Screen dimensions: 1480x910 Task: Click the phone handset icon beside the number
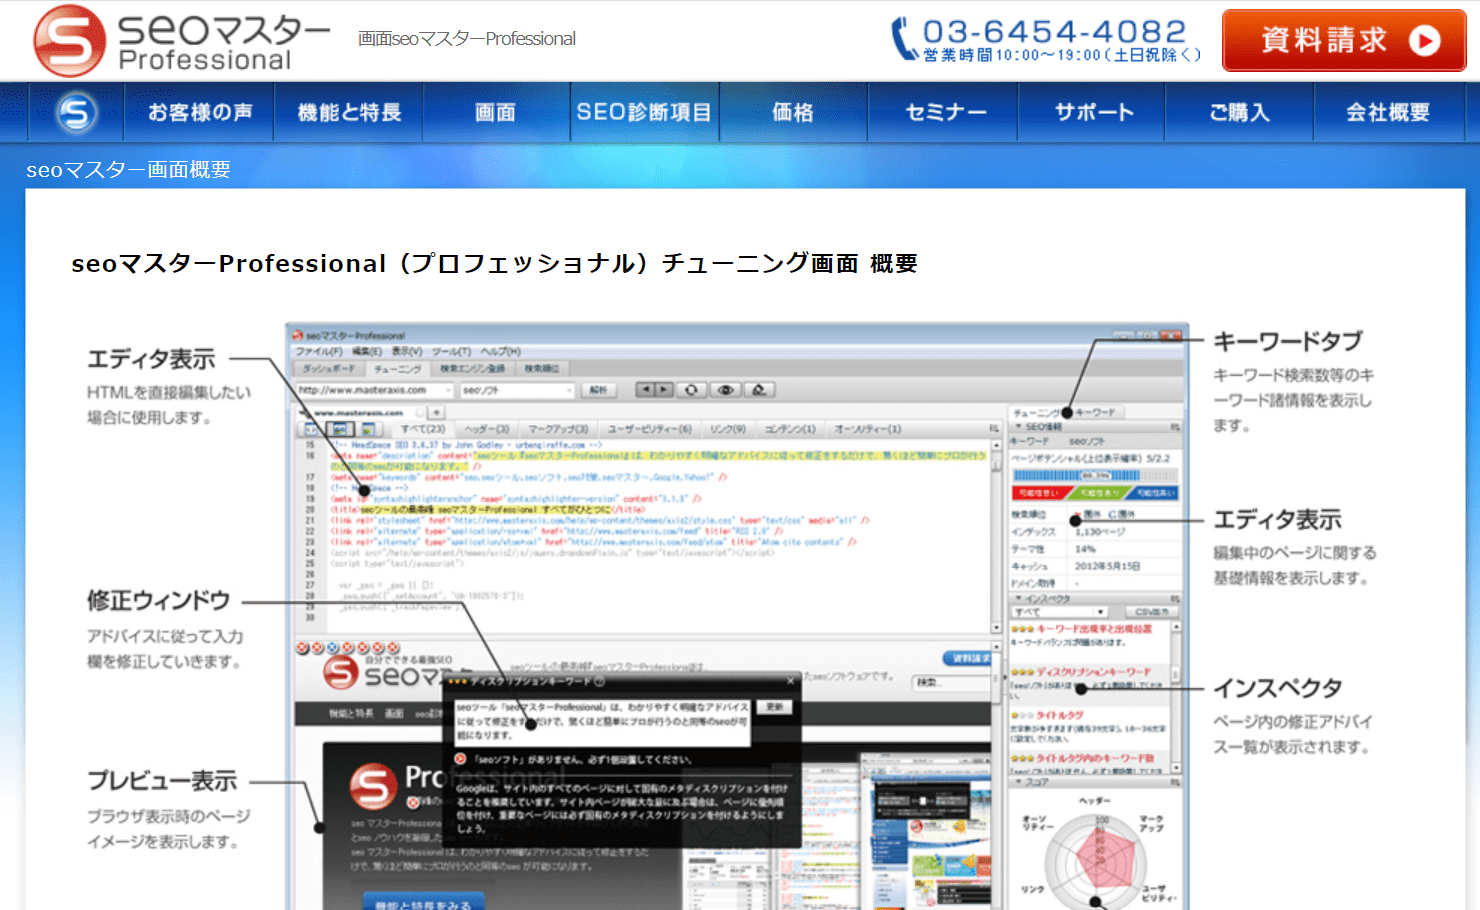(903, 39)
